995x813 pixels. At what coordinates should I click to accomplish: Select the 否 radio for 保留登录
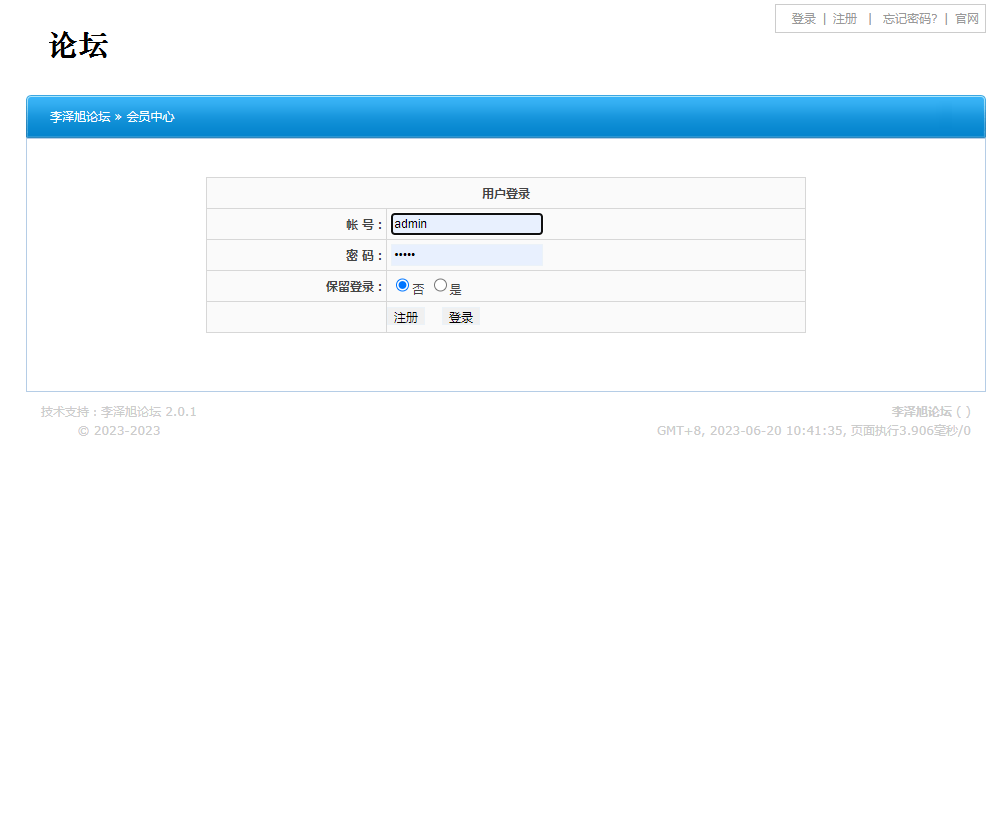(402, 285)
